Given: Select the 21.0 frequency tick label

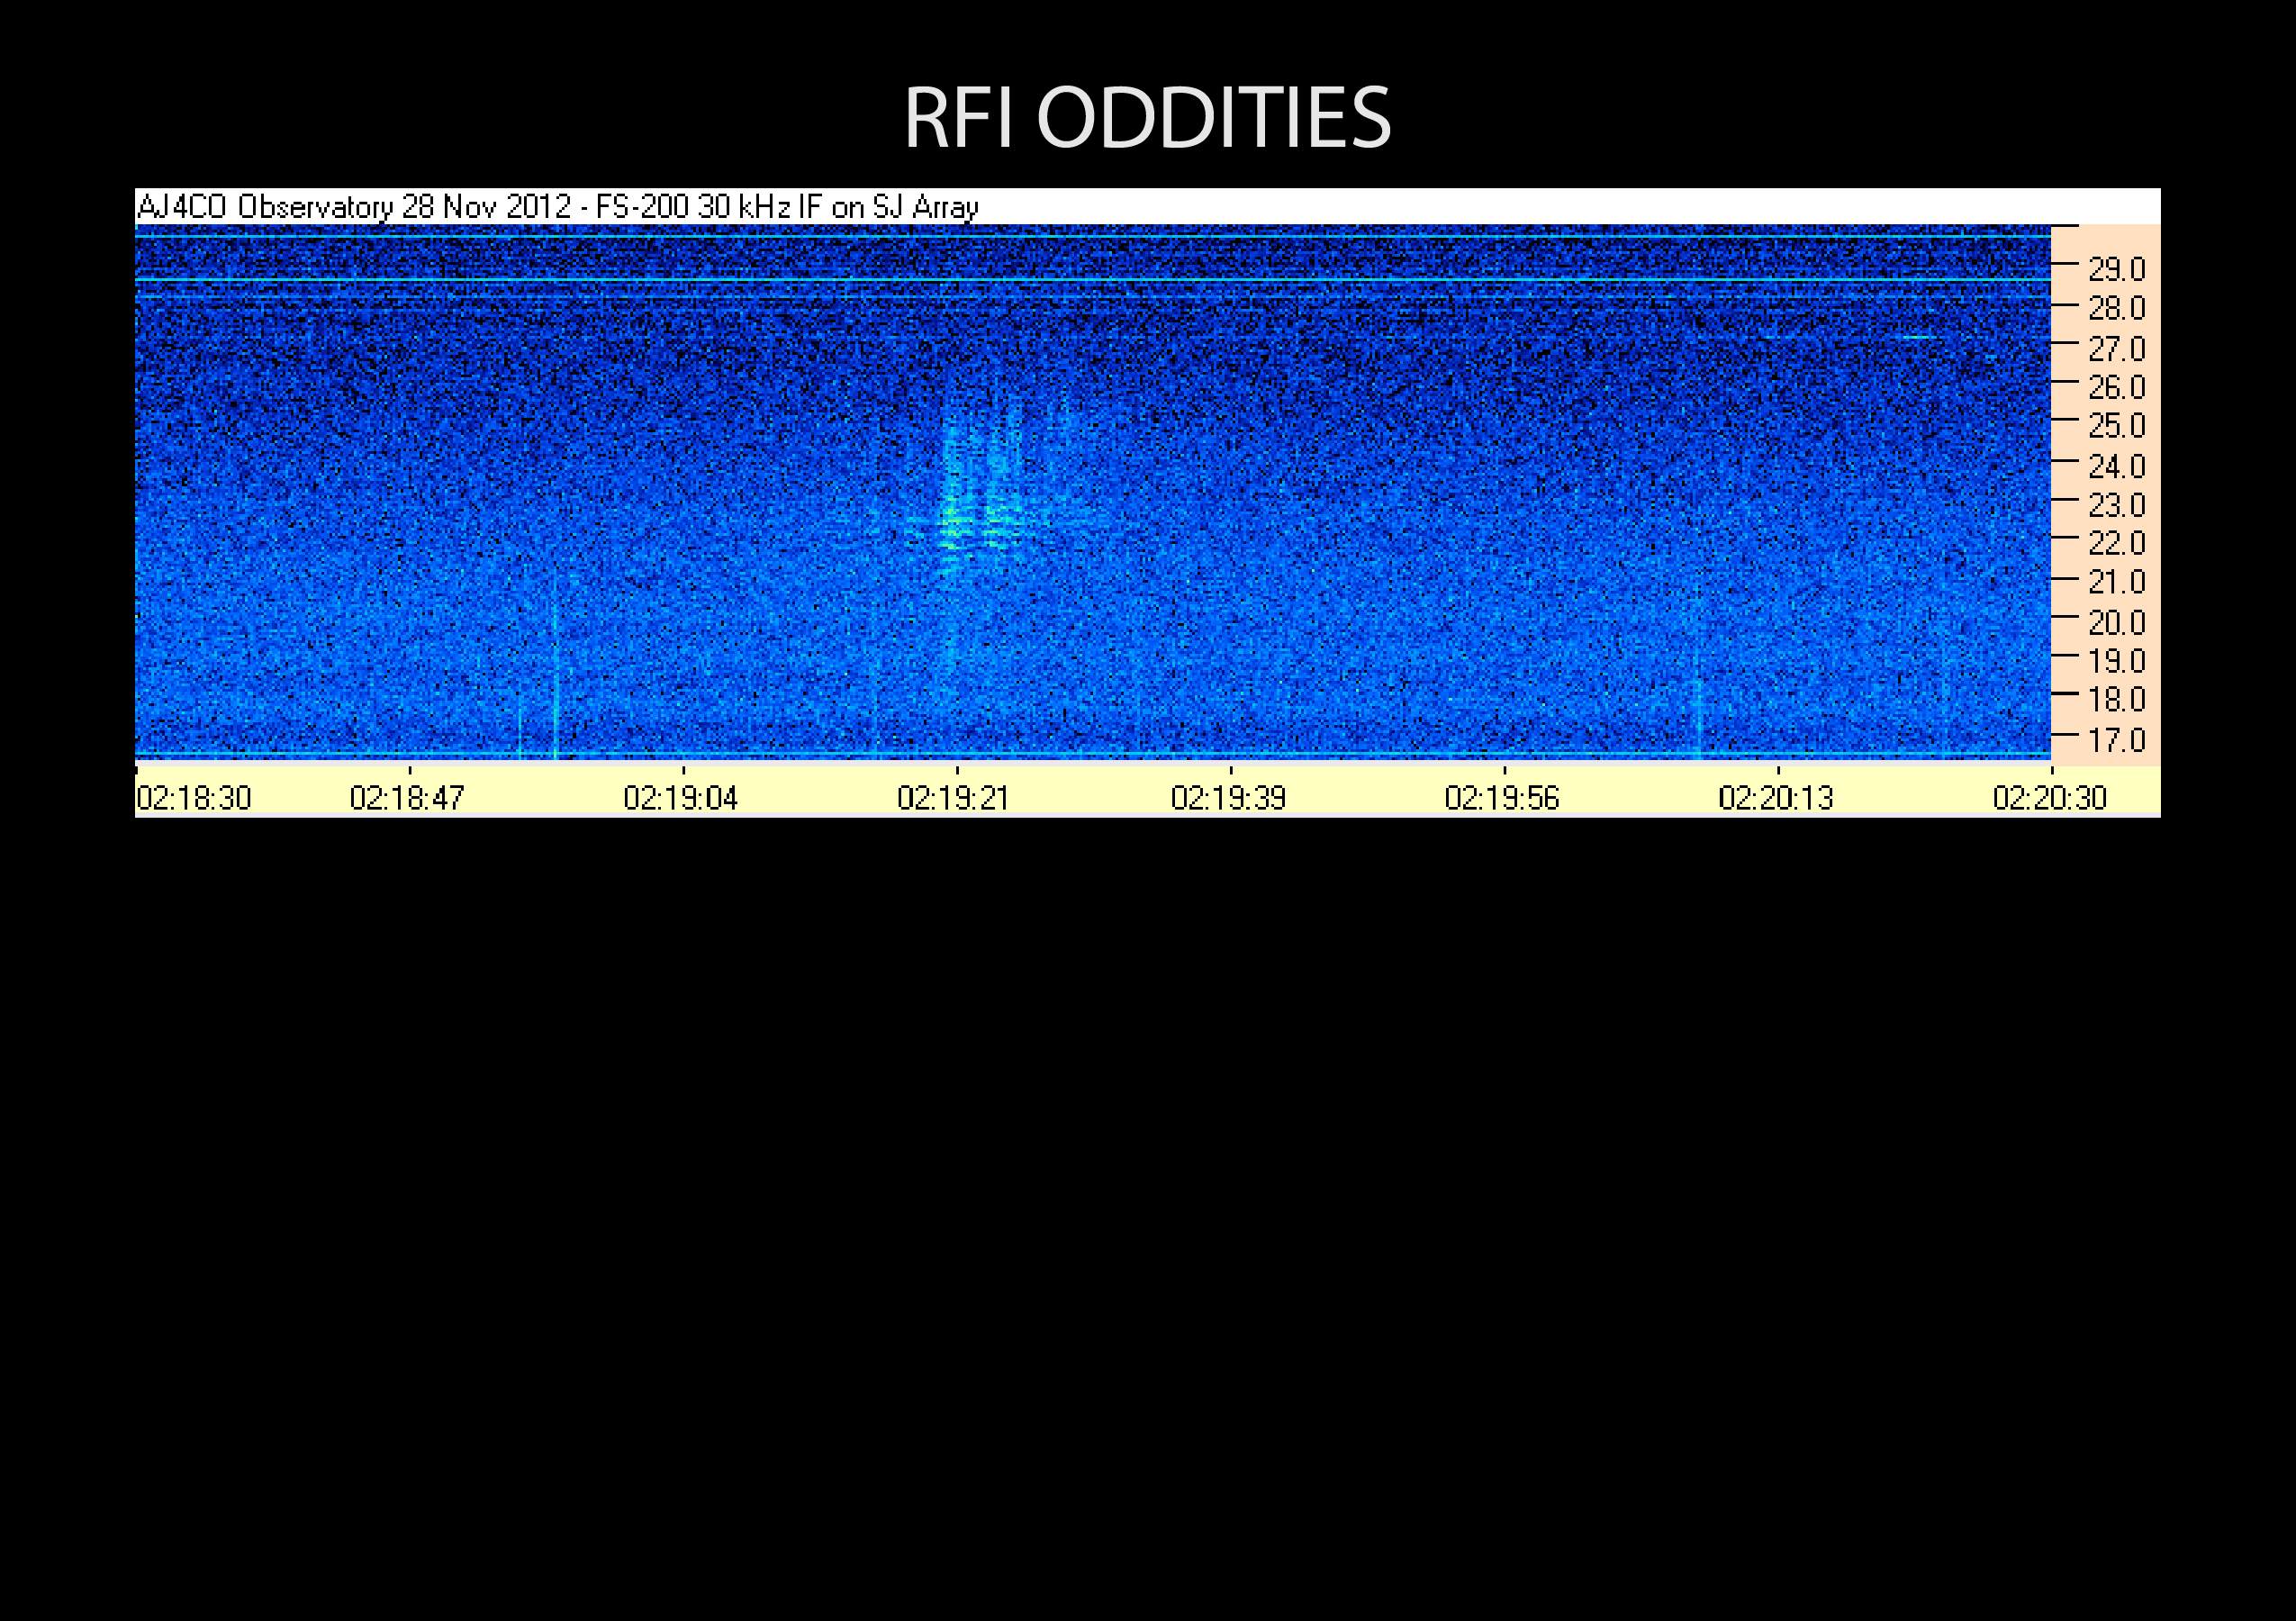Looking at the screenshot, I should (2116, 582).
